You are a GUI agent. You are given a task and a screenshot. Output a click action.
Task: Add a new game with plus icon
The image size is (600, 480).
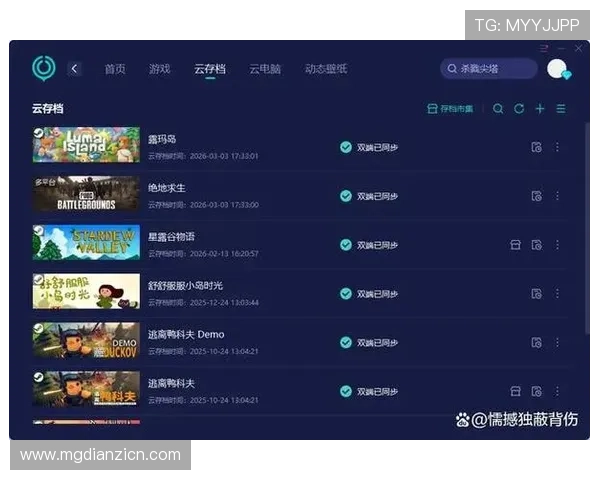coord(540,109)
